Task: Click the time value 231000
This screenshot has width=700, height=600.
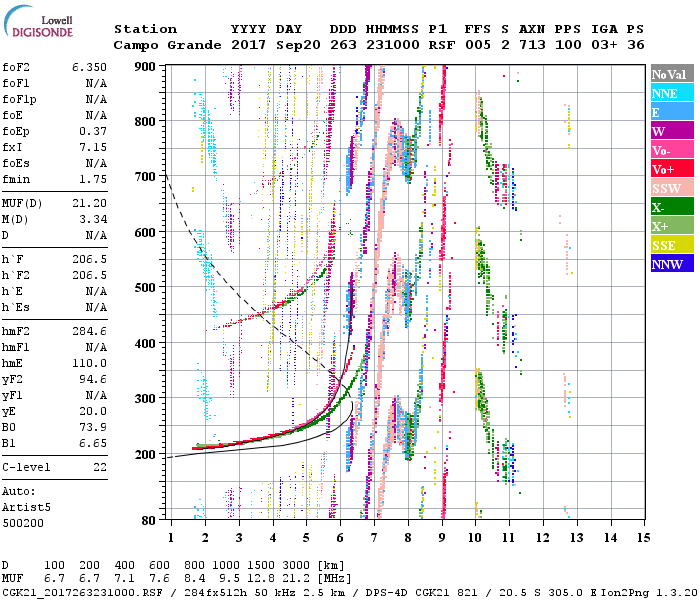Action: pos(393,45)
